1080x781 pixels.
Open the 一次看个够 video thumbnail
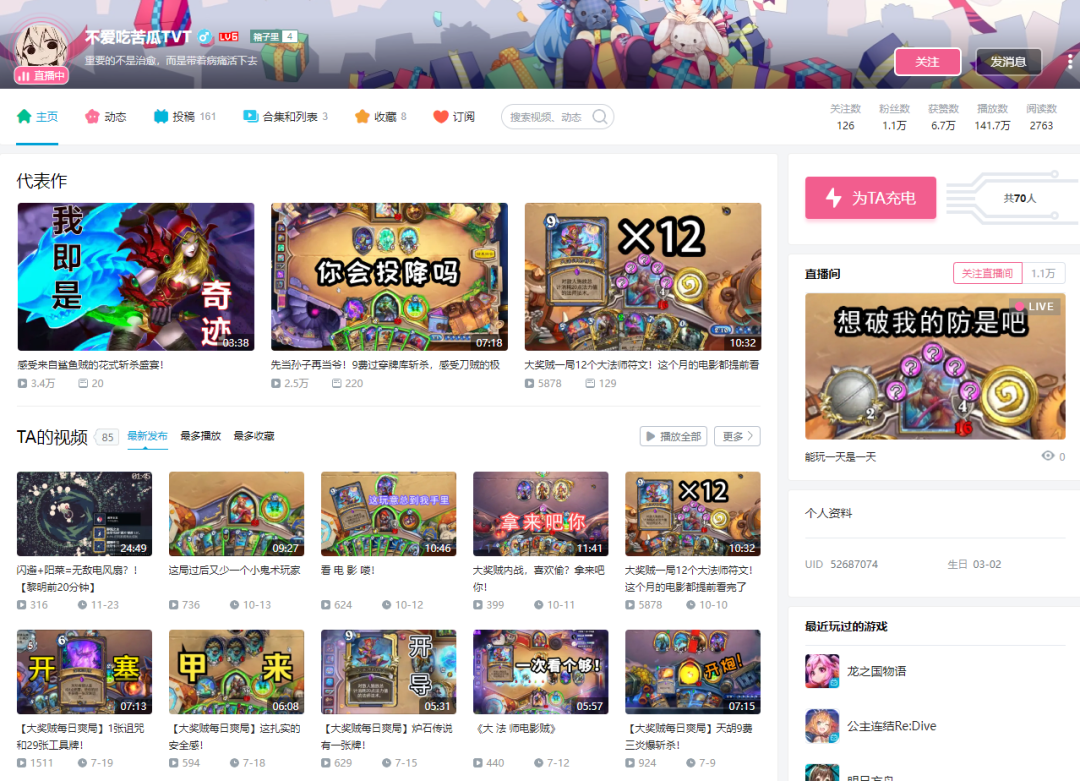tap(541, 671)
